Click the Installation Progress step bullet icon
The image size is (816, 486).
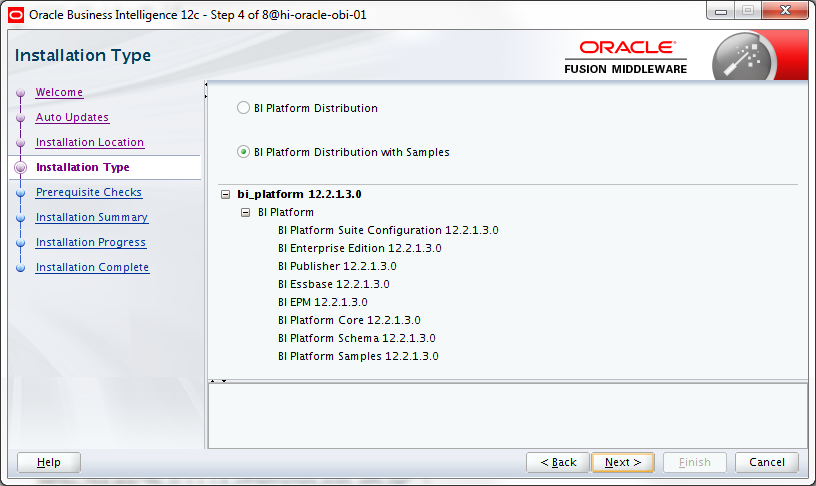click(20, 242)
